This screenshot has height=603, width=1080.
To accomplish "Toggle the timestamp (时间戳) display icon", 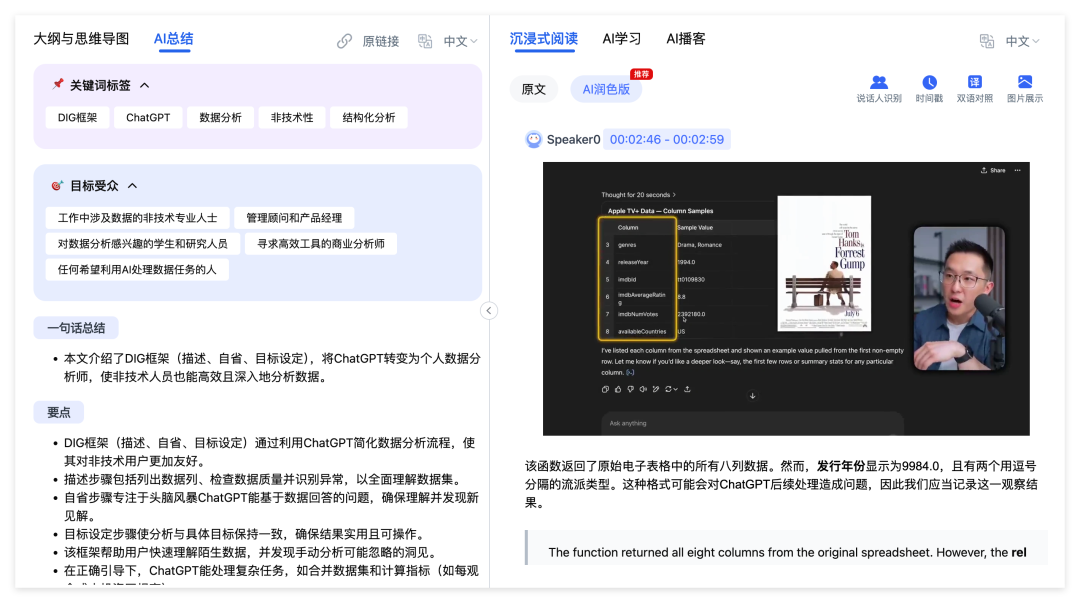I will pos(929,83).
